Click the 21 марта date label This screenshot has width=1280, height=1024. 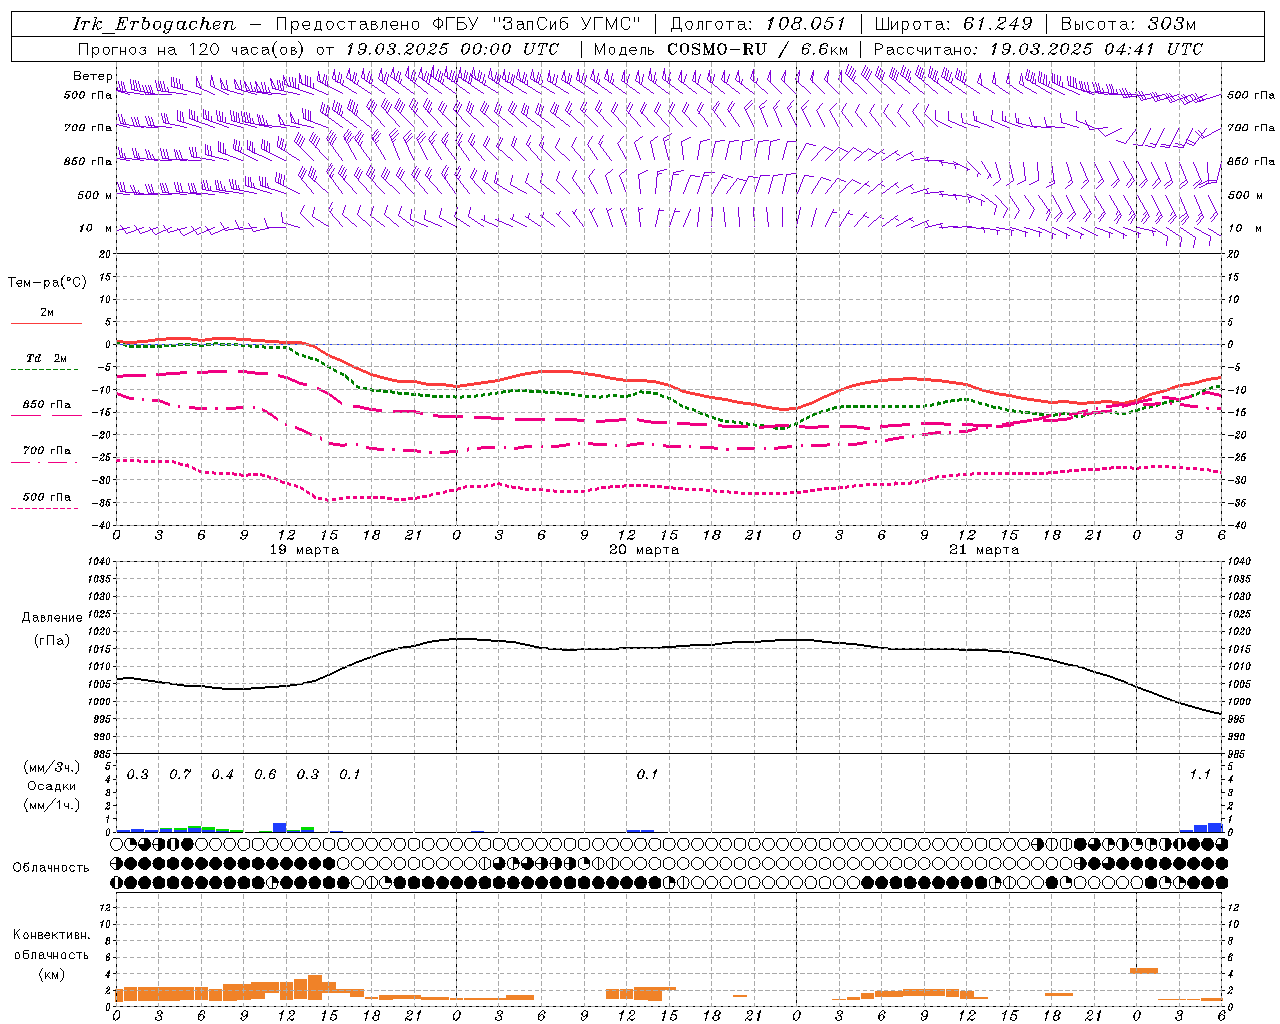[x=984, y=549]
